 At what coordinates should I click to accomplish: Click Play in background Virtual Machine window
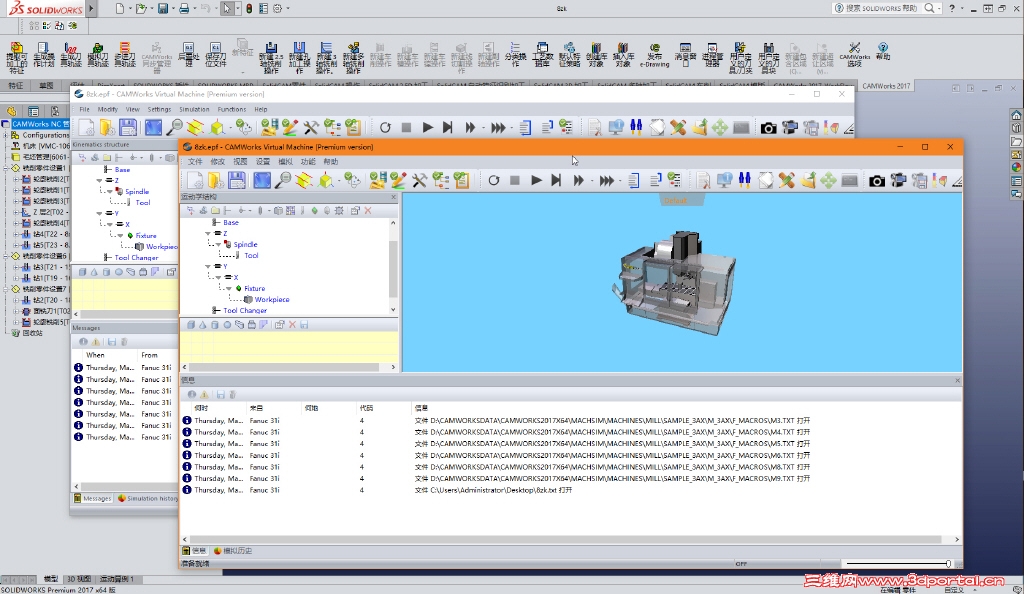coord(428,128)
